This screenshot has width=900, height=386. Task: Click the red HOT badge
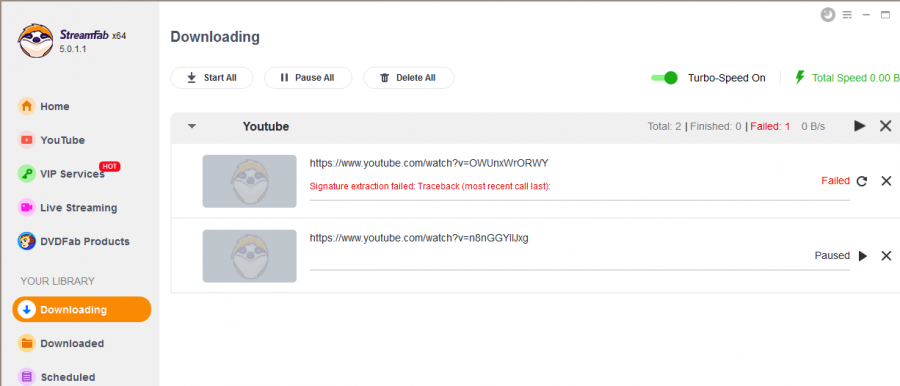[110, 167]
